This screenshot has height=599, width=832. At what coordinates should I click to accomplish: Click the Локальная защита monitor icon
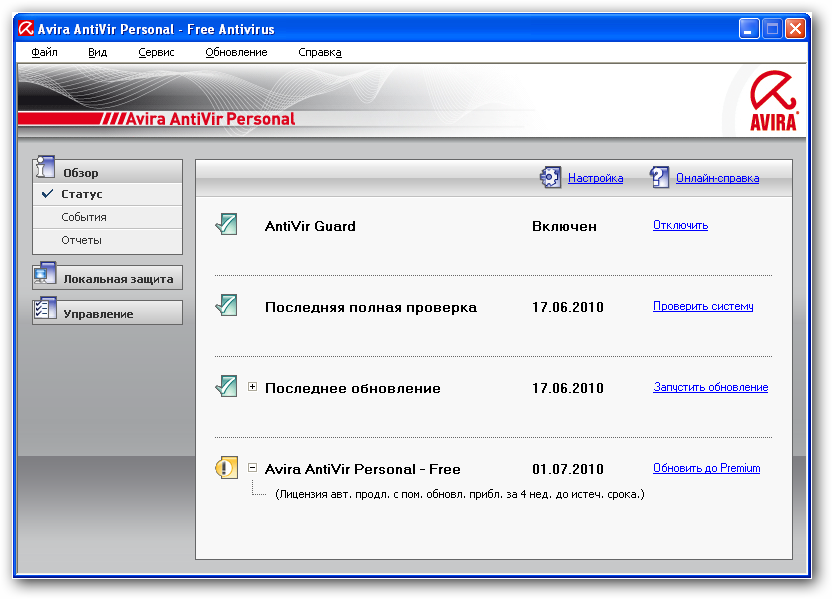(45, 273)
